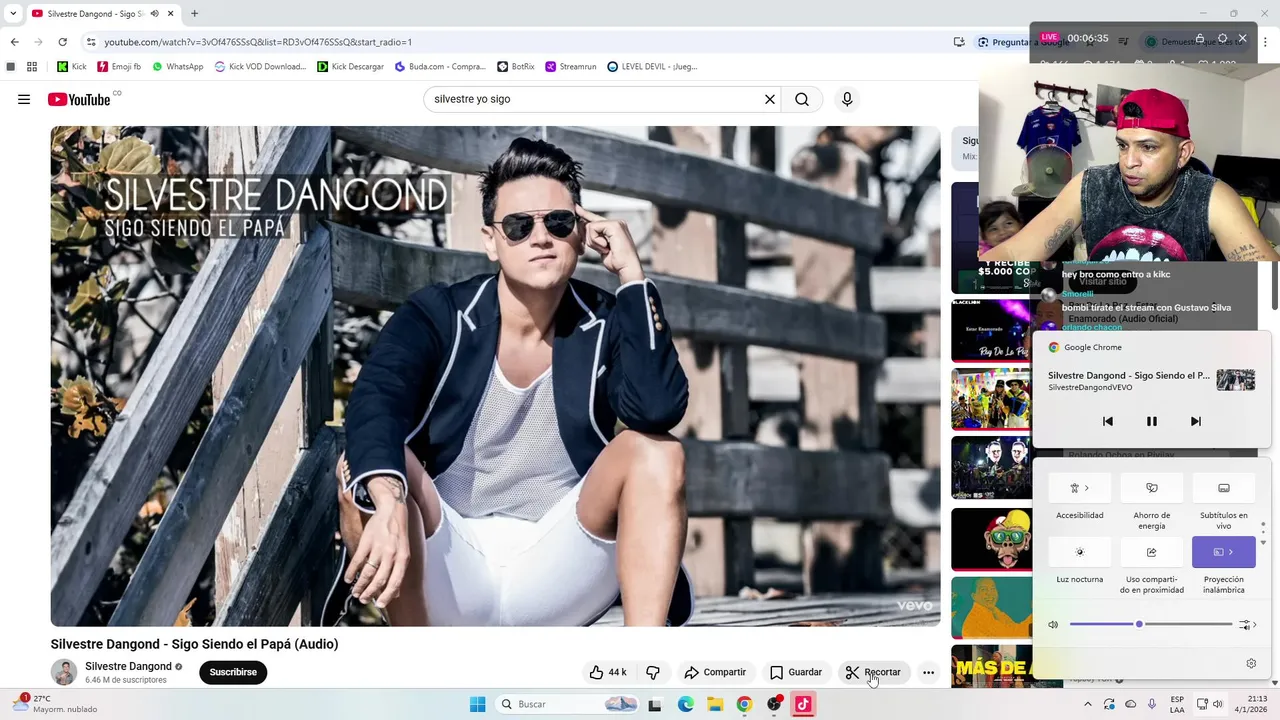1280x720 pixels.
Task: Click the browser address bar URL
Action: point(258,42)
